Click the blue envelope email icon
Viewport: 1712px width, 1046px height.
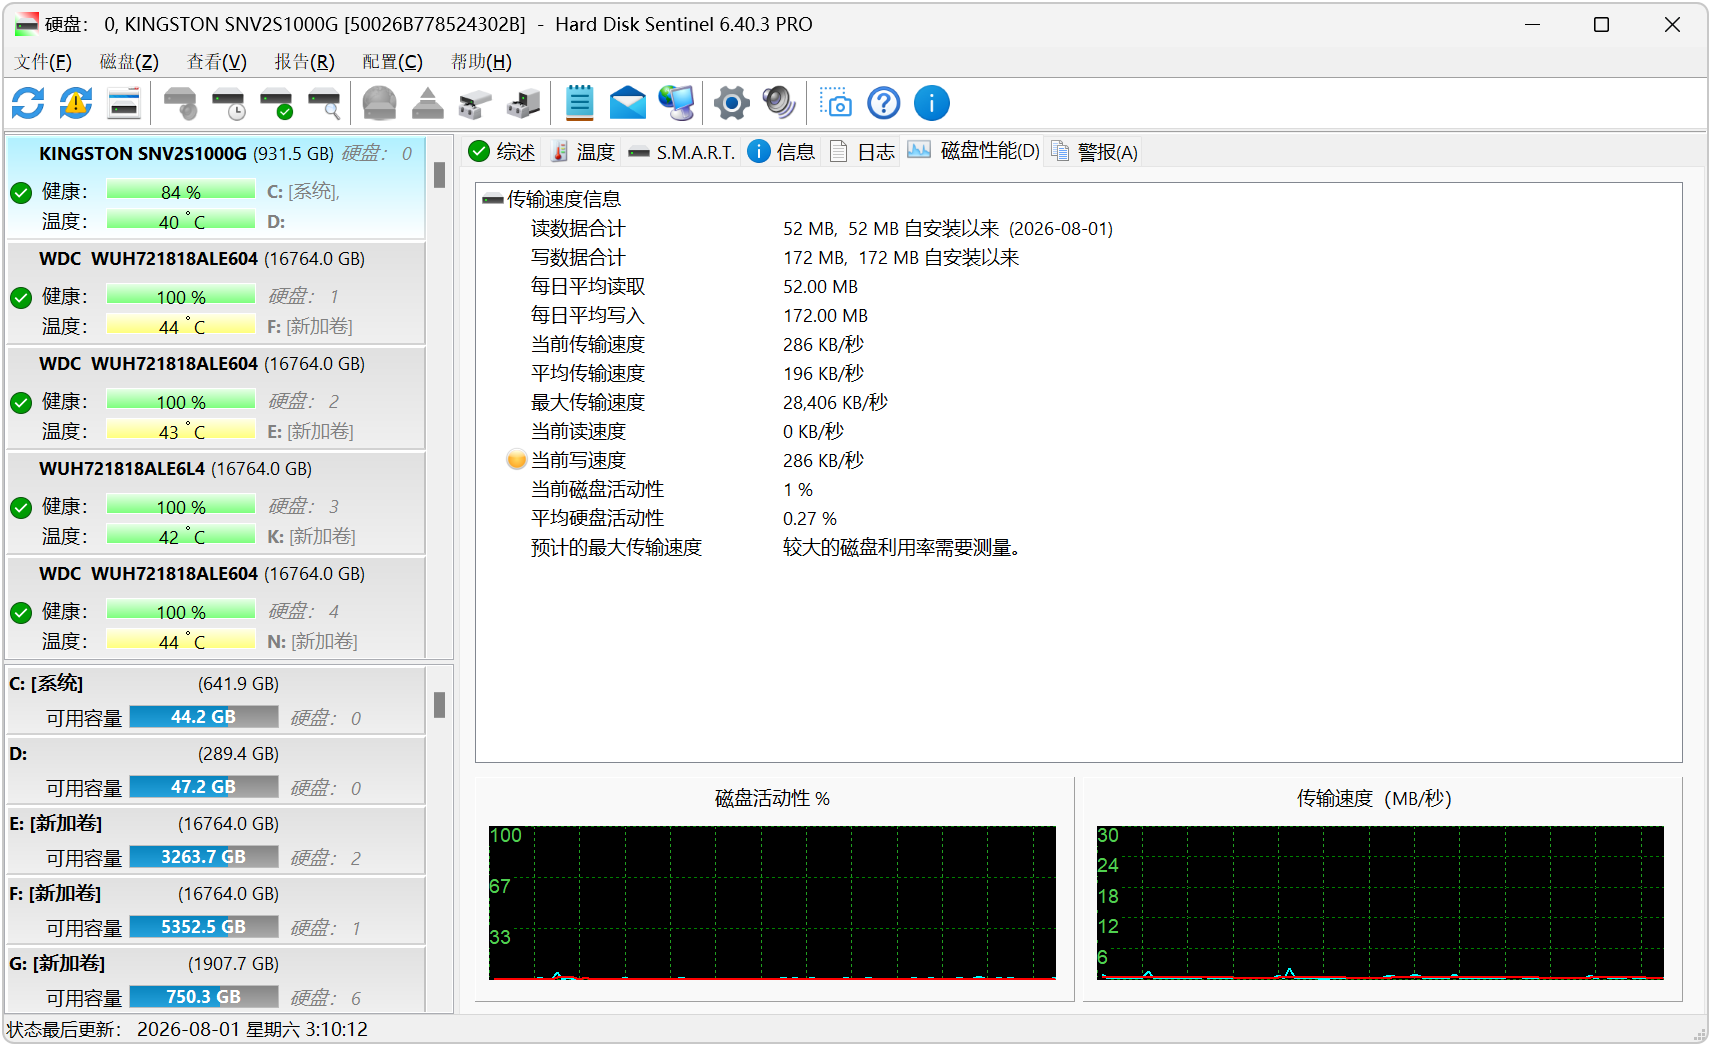(x=628, y=103)
